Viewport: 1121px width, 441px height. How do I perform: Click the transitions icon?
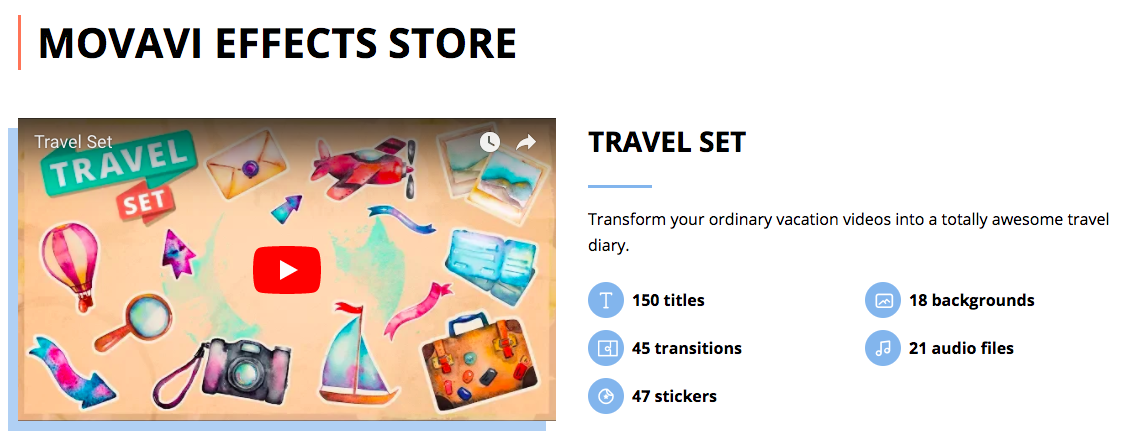tap(605, 348)
